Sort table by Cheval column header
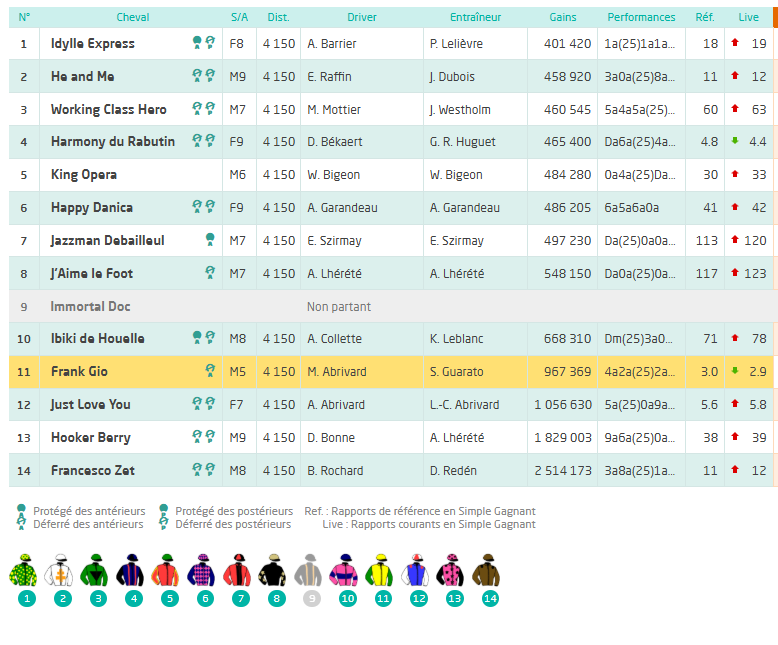This screenshot has width=778, height=645. point(133,17)
